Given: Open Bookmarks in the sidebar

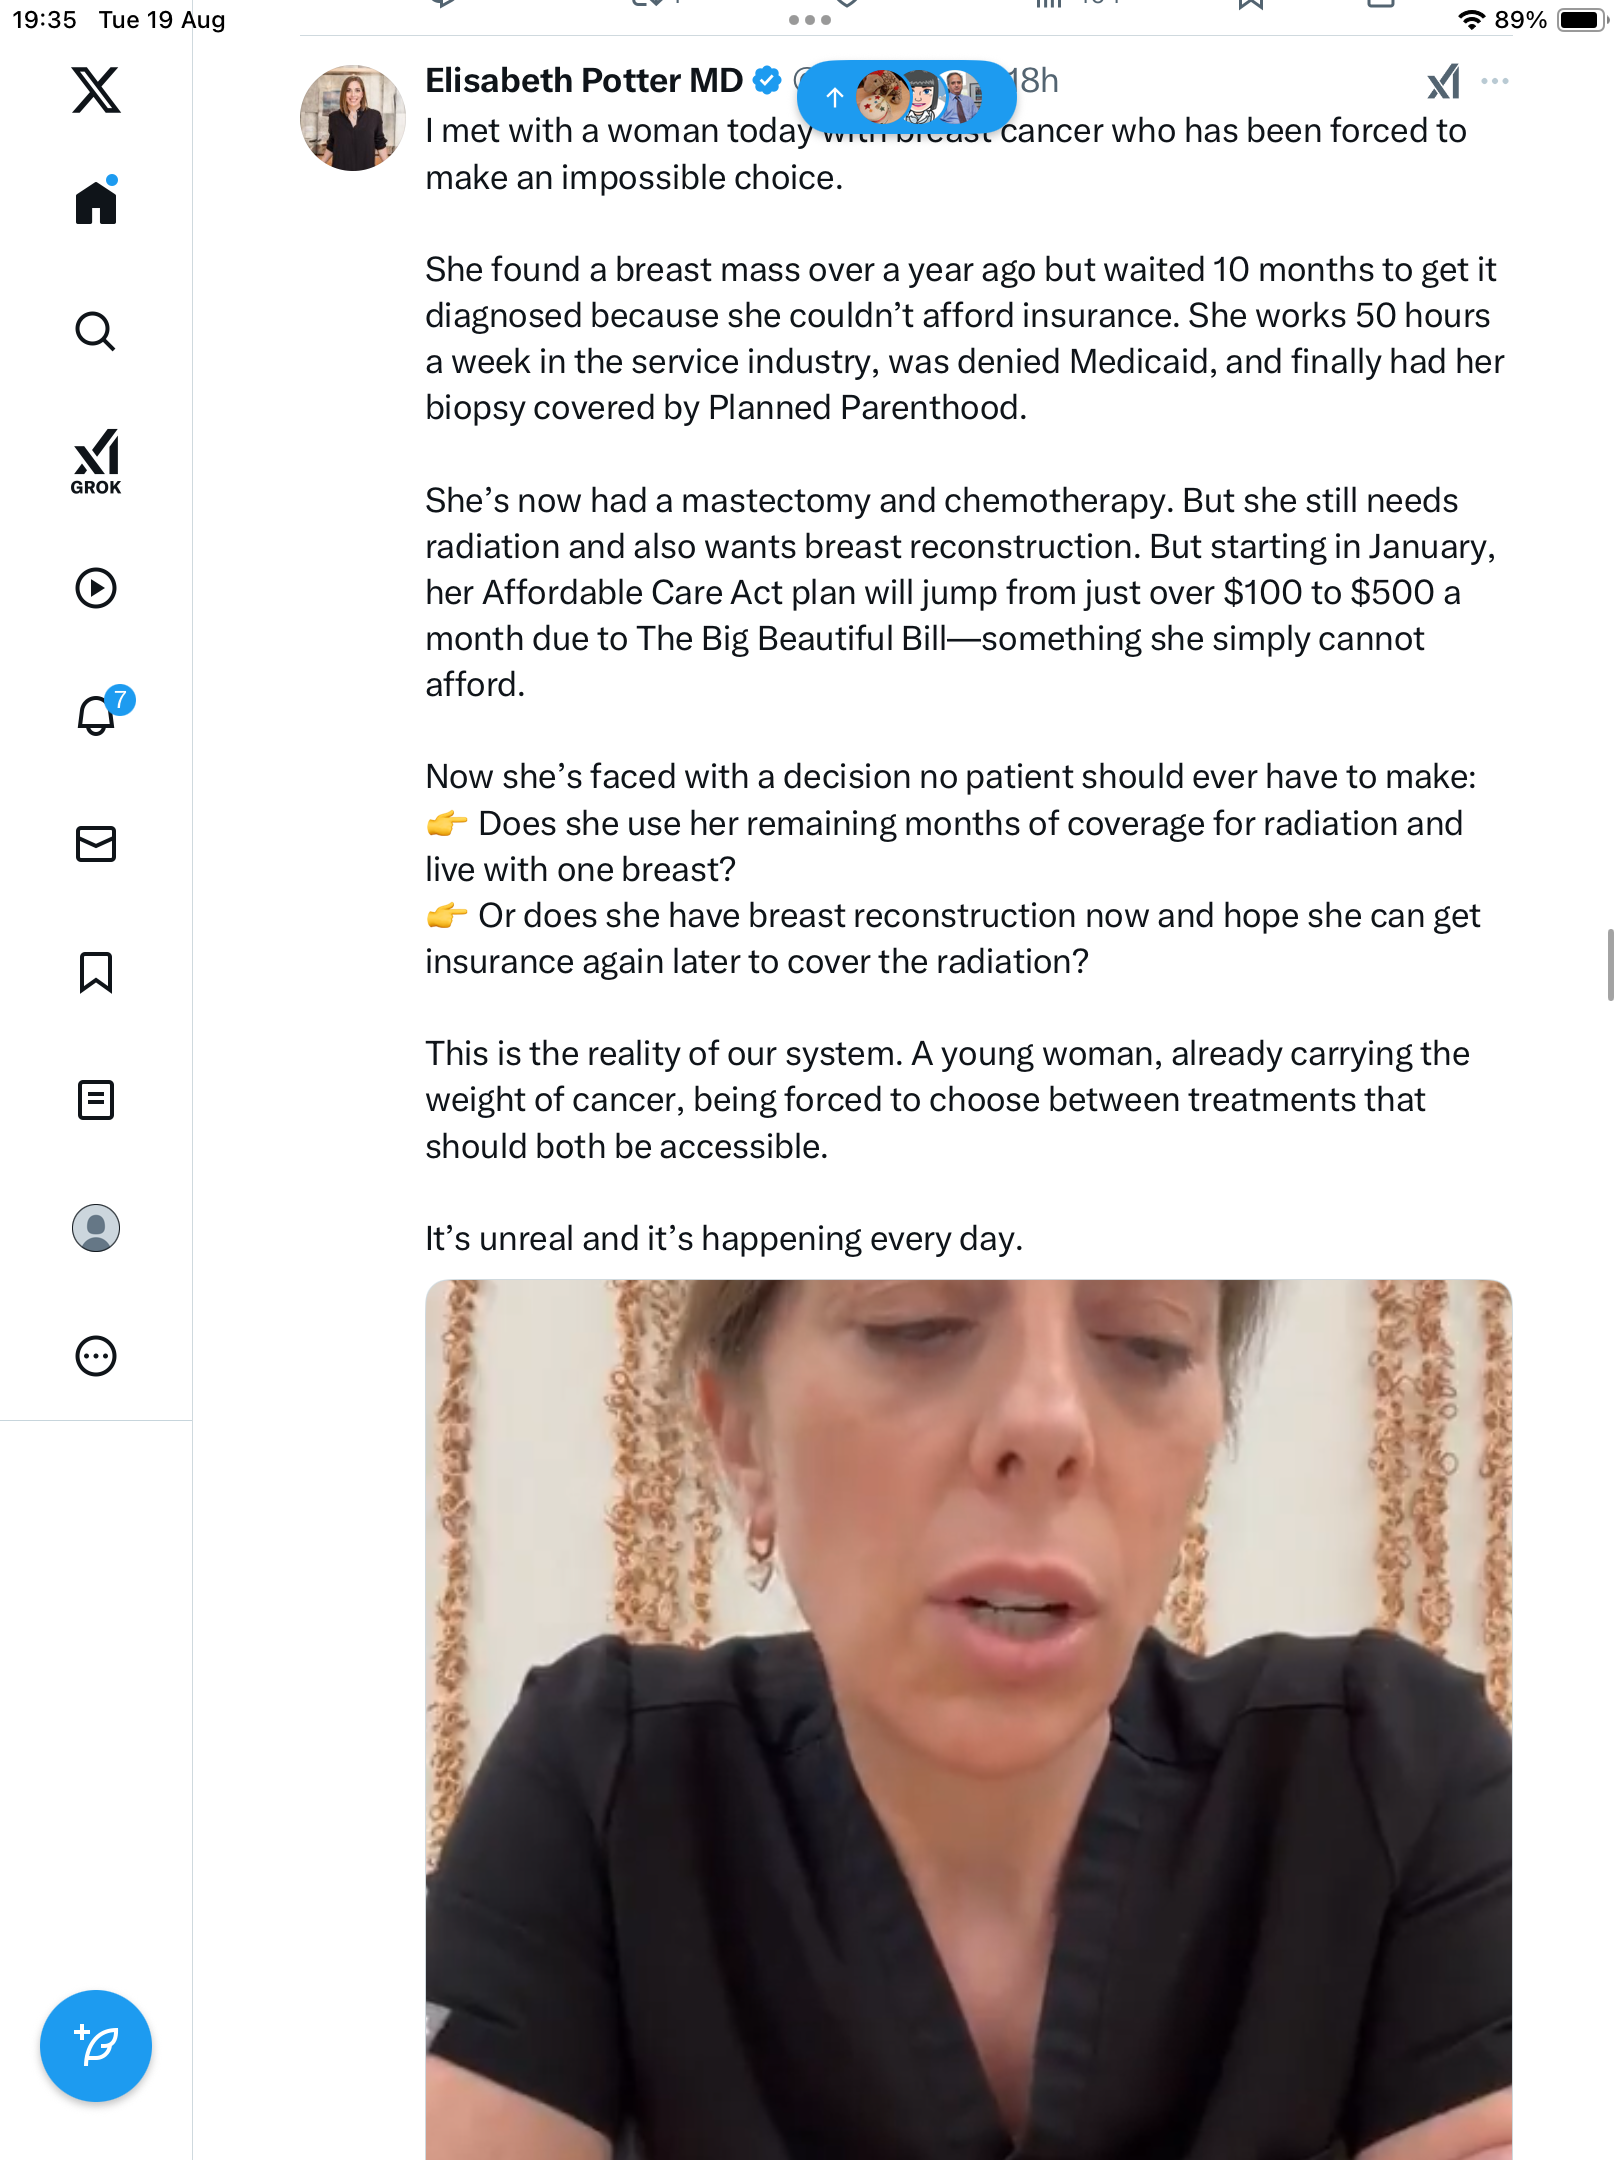Looking at the screenshot, I should [x=96, y=972].
